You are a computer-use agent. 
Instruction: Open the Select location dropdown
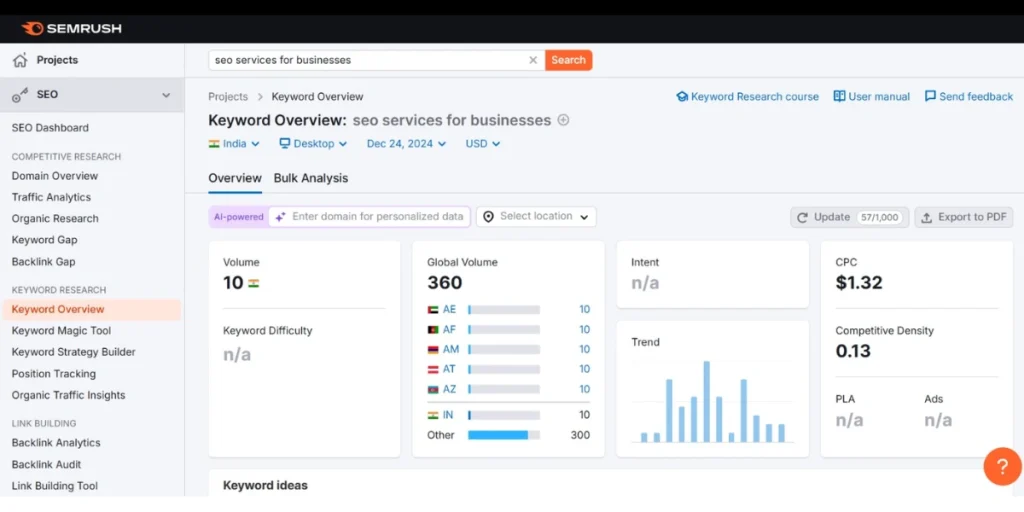536,217
